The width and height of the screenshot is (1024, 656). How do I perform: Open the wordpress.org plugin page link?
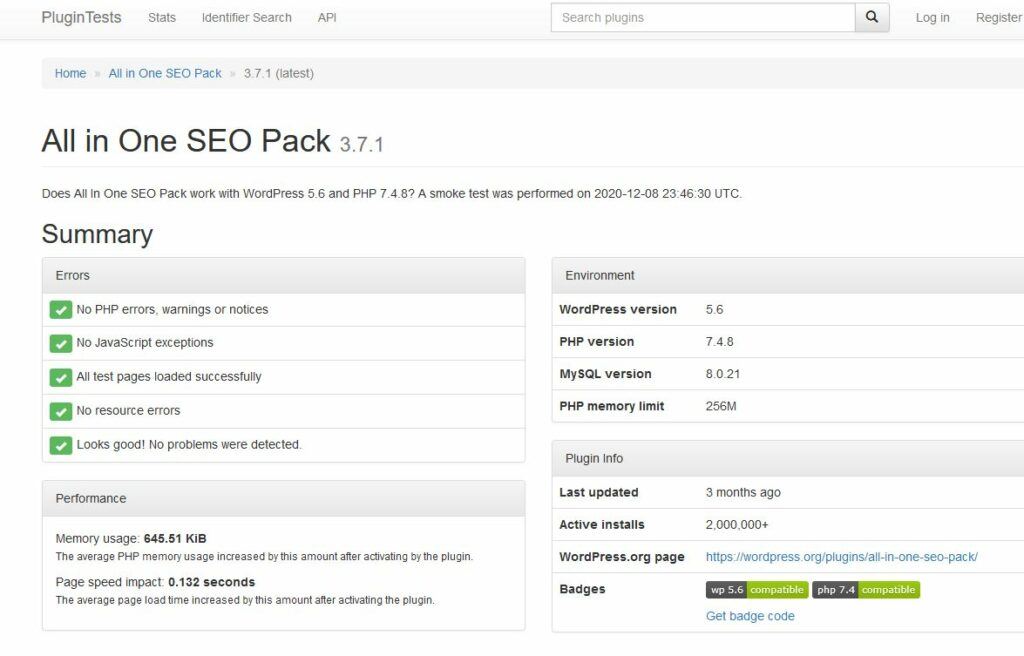pos(841,557)
